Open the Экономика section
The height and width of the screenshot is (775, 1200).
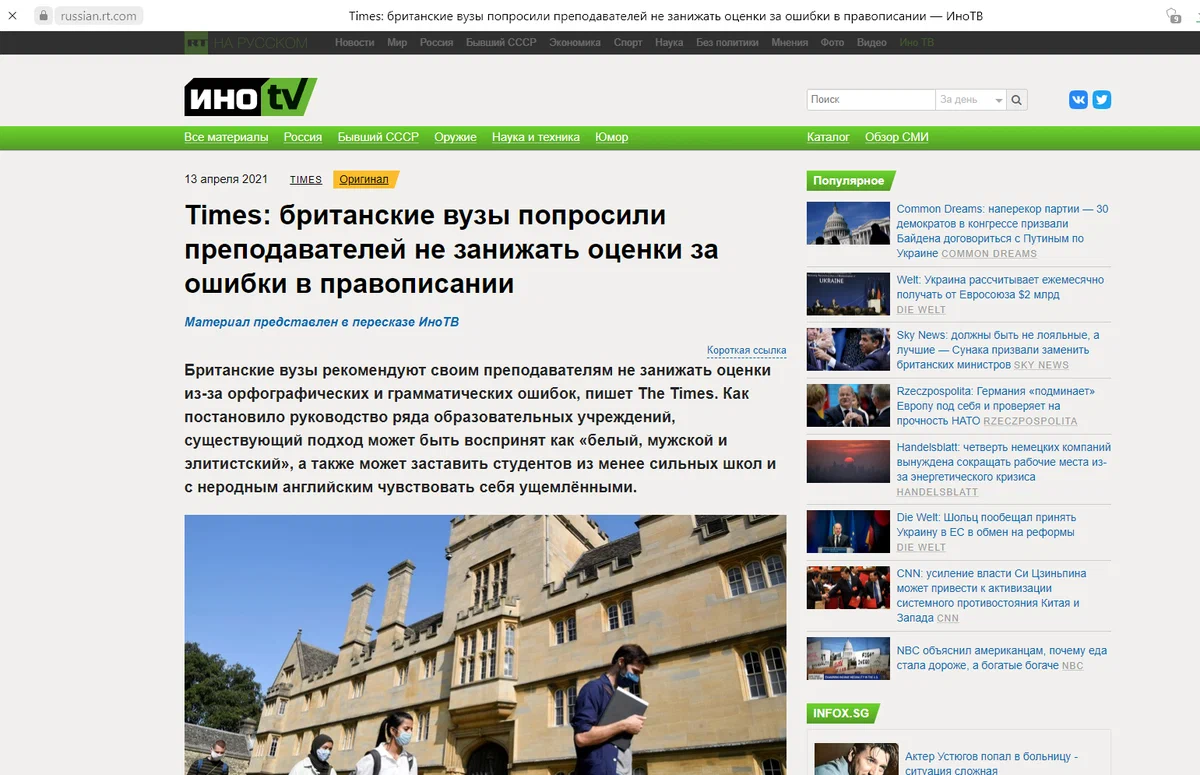(575, 43)
